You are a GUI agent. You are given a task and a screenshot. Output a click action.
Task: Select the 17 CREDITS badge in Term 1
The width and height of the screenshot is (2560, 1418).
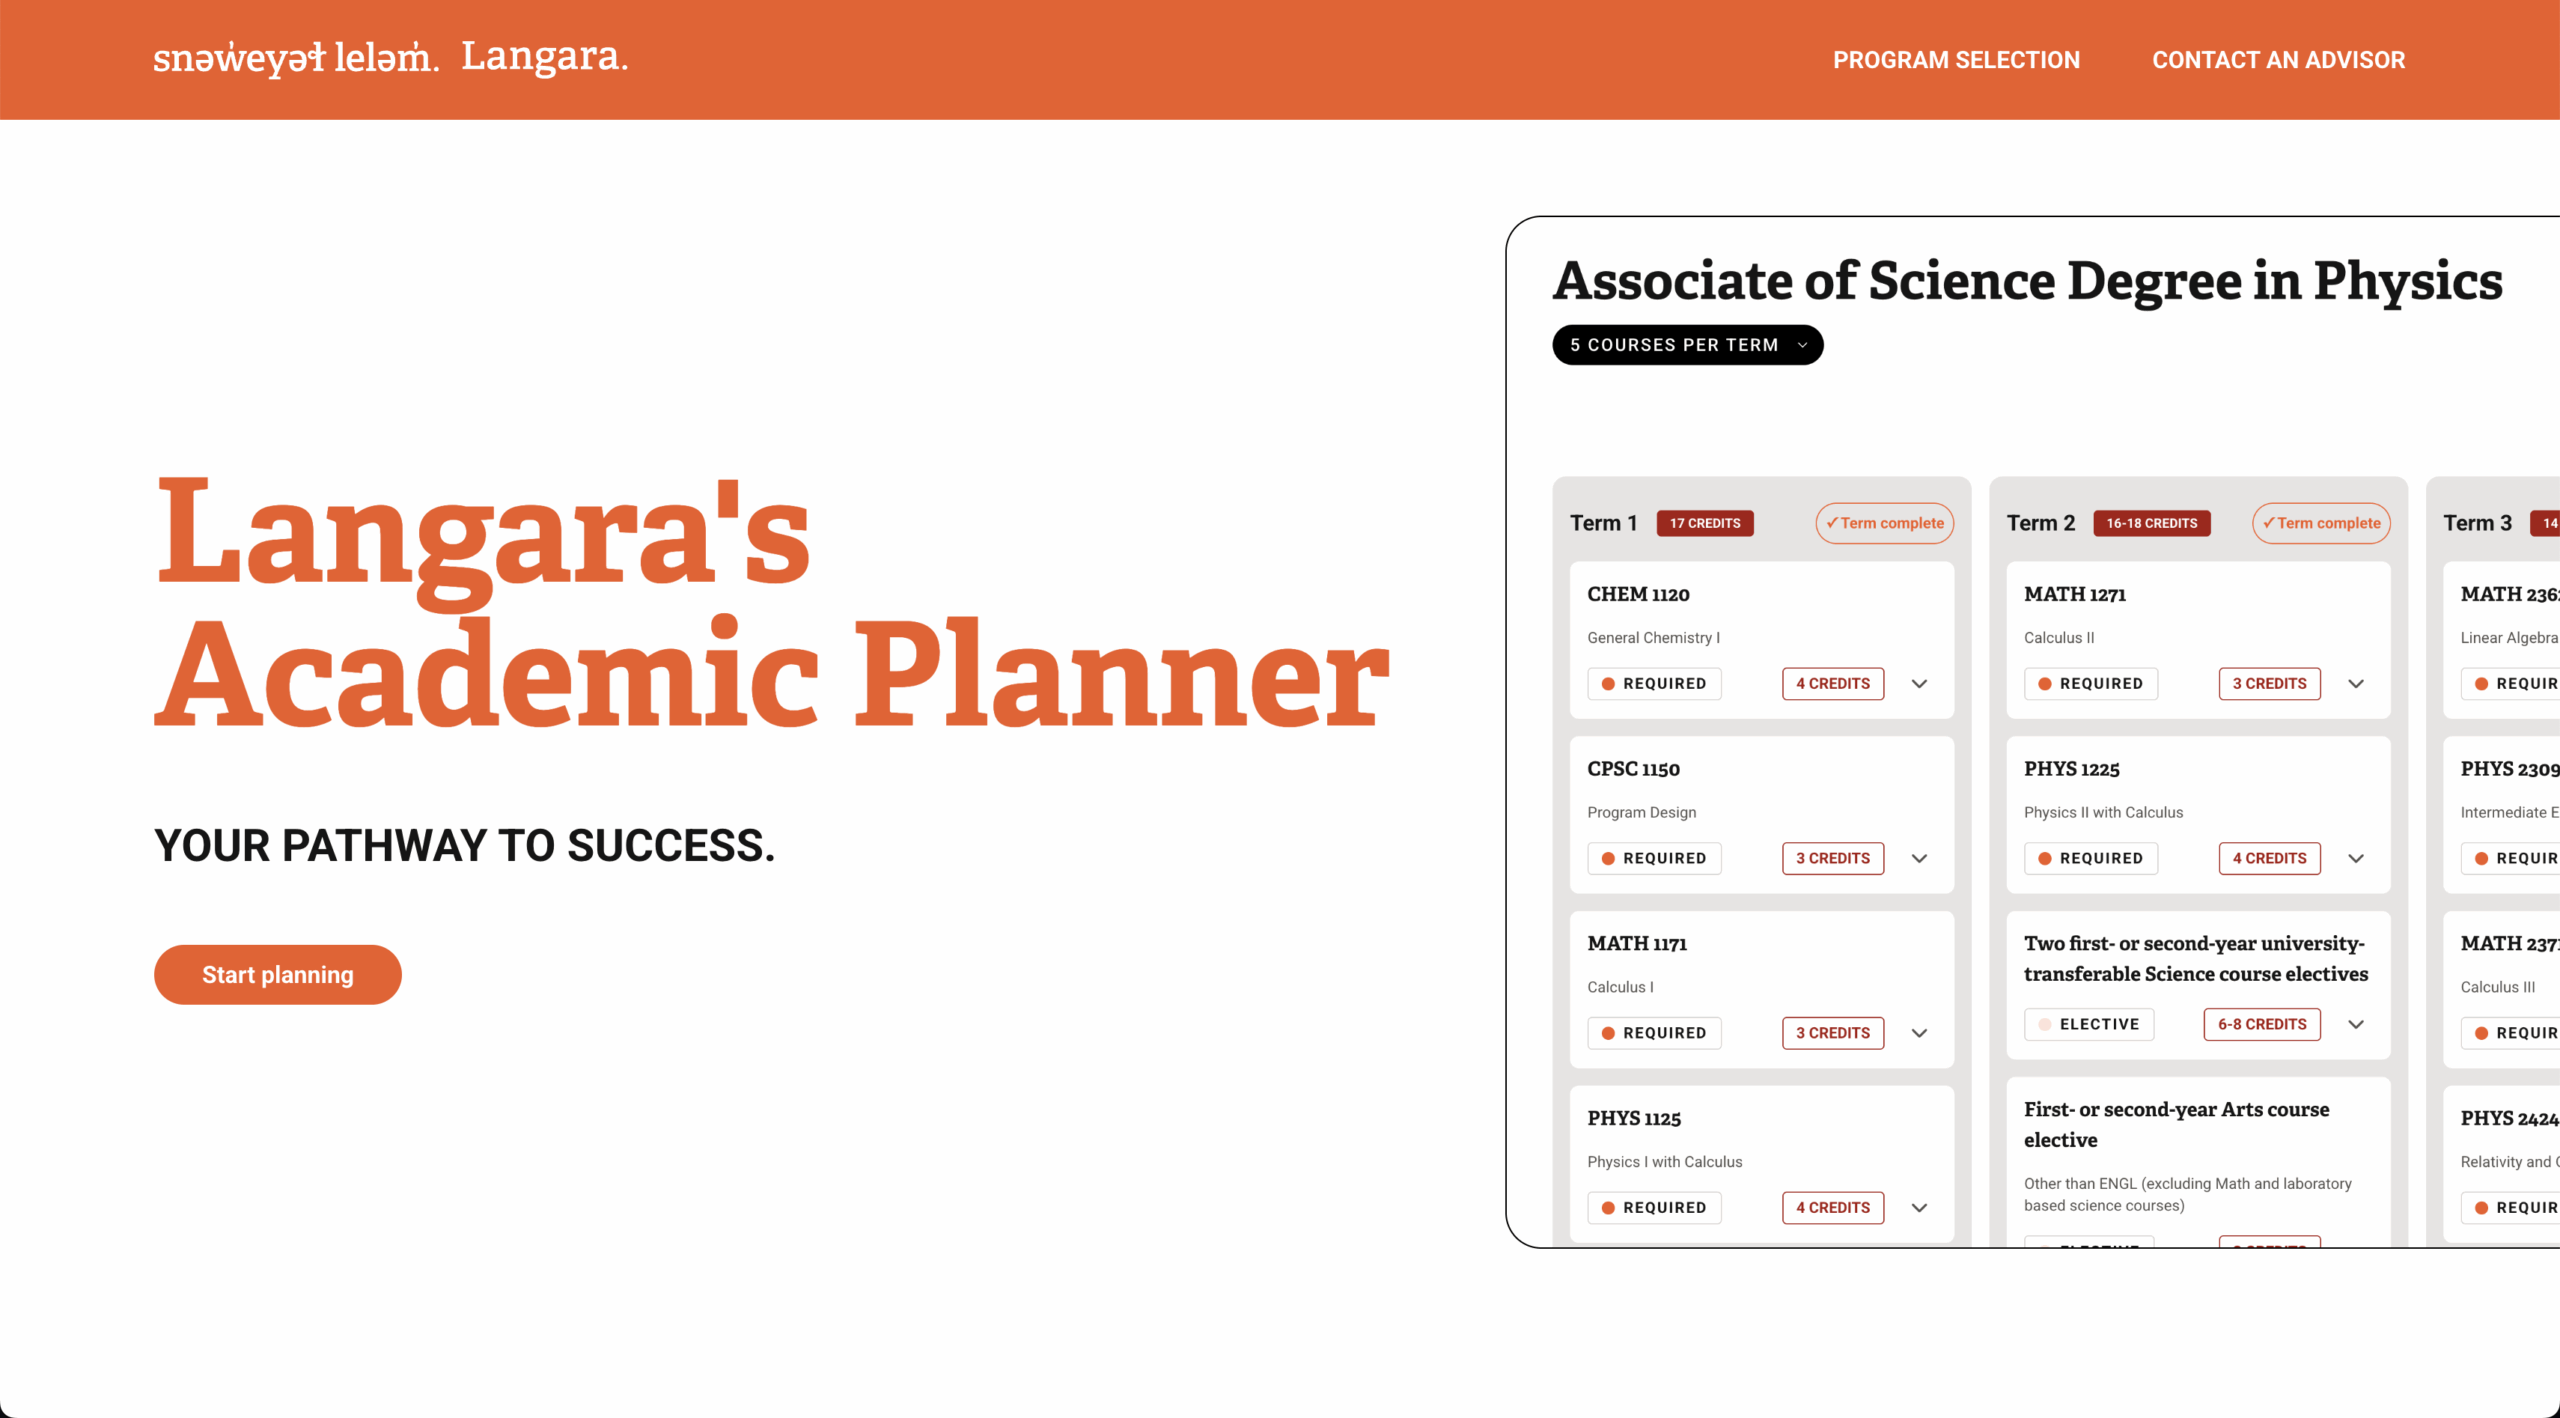click(x=1705, y=523)
